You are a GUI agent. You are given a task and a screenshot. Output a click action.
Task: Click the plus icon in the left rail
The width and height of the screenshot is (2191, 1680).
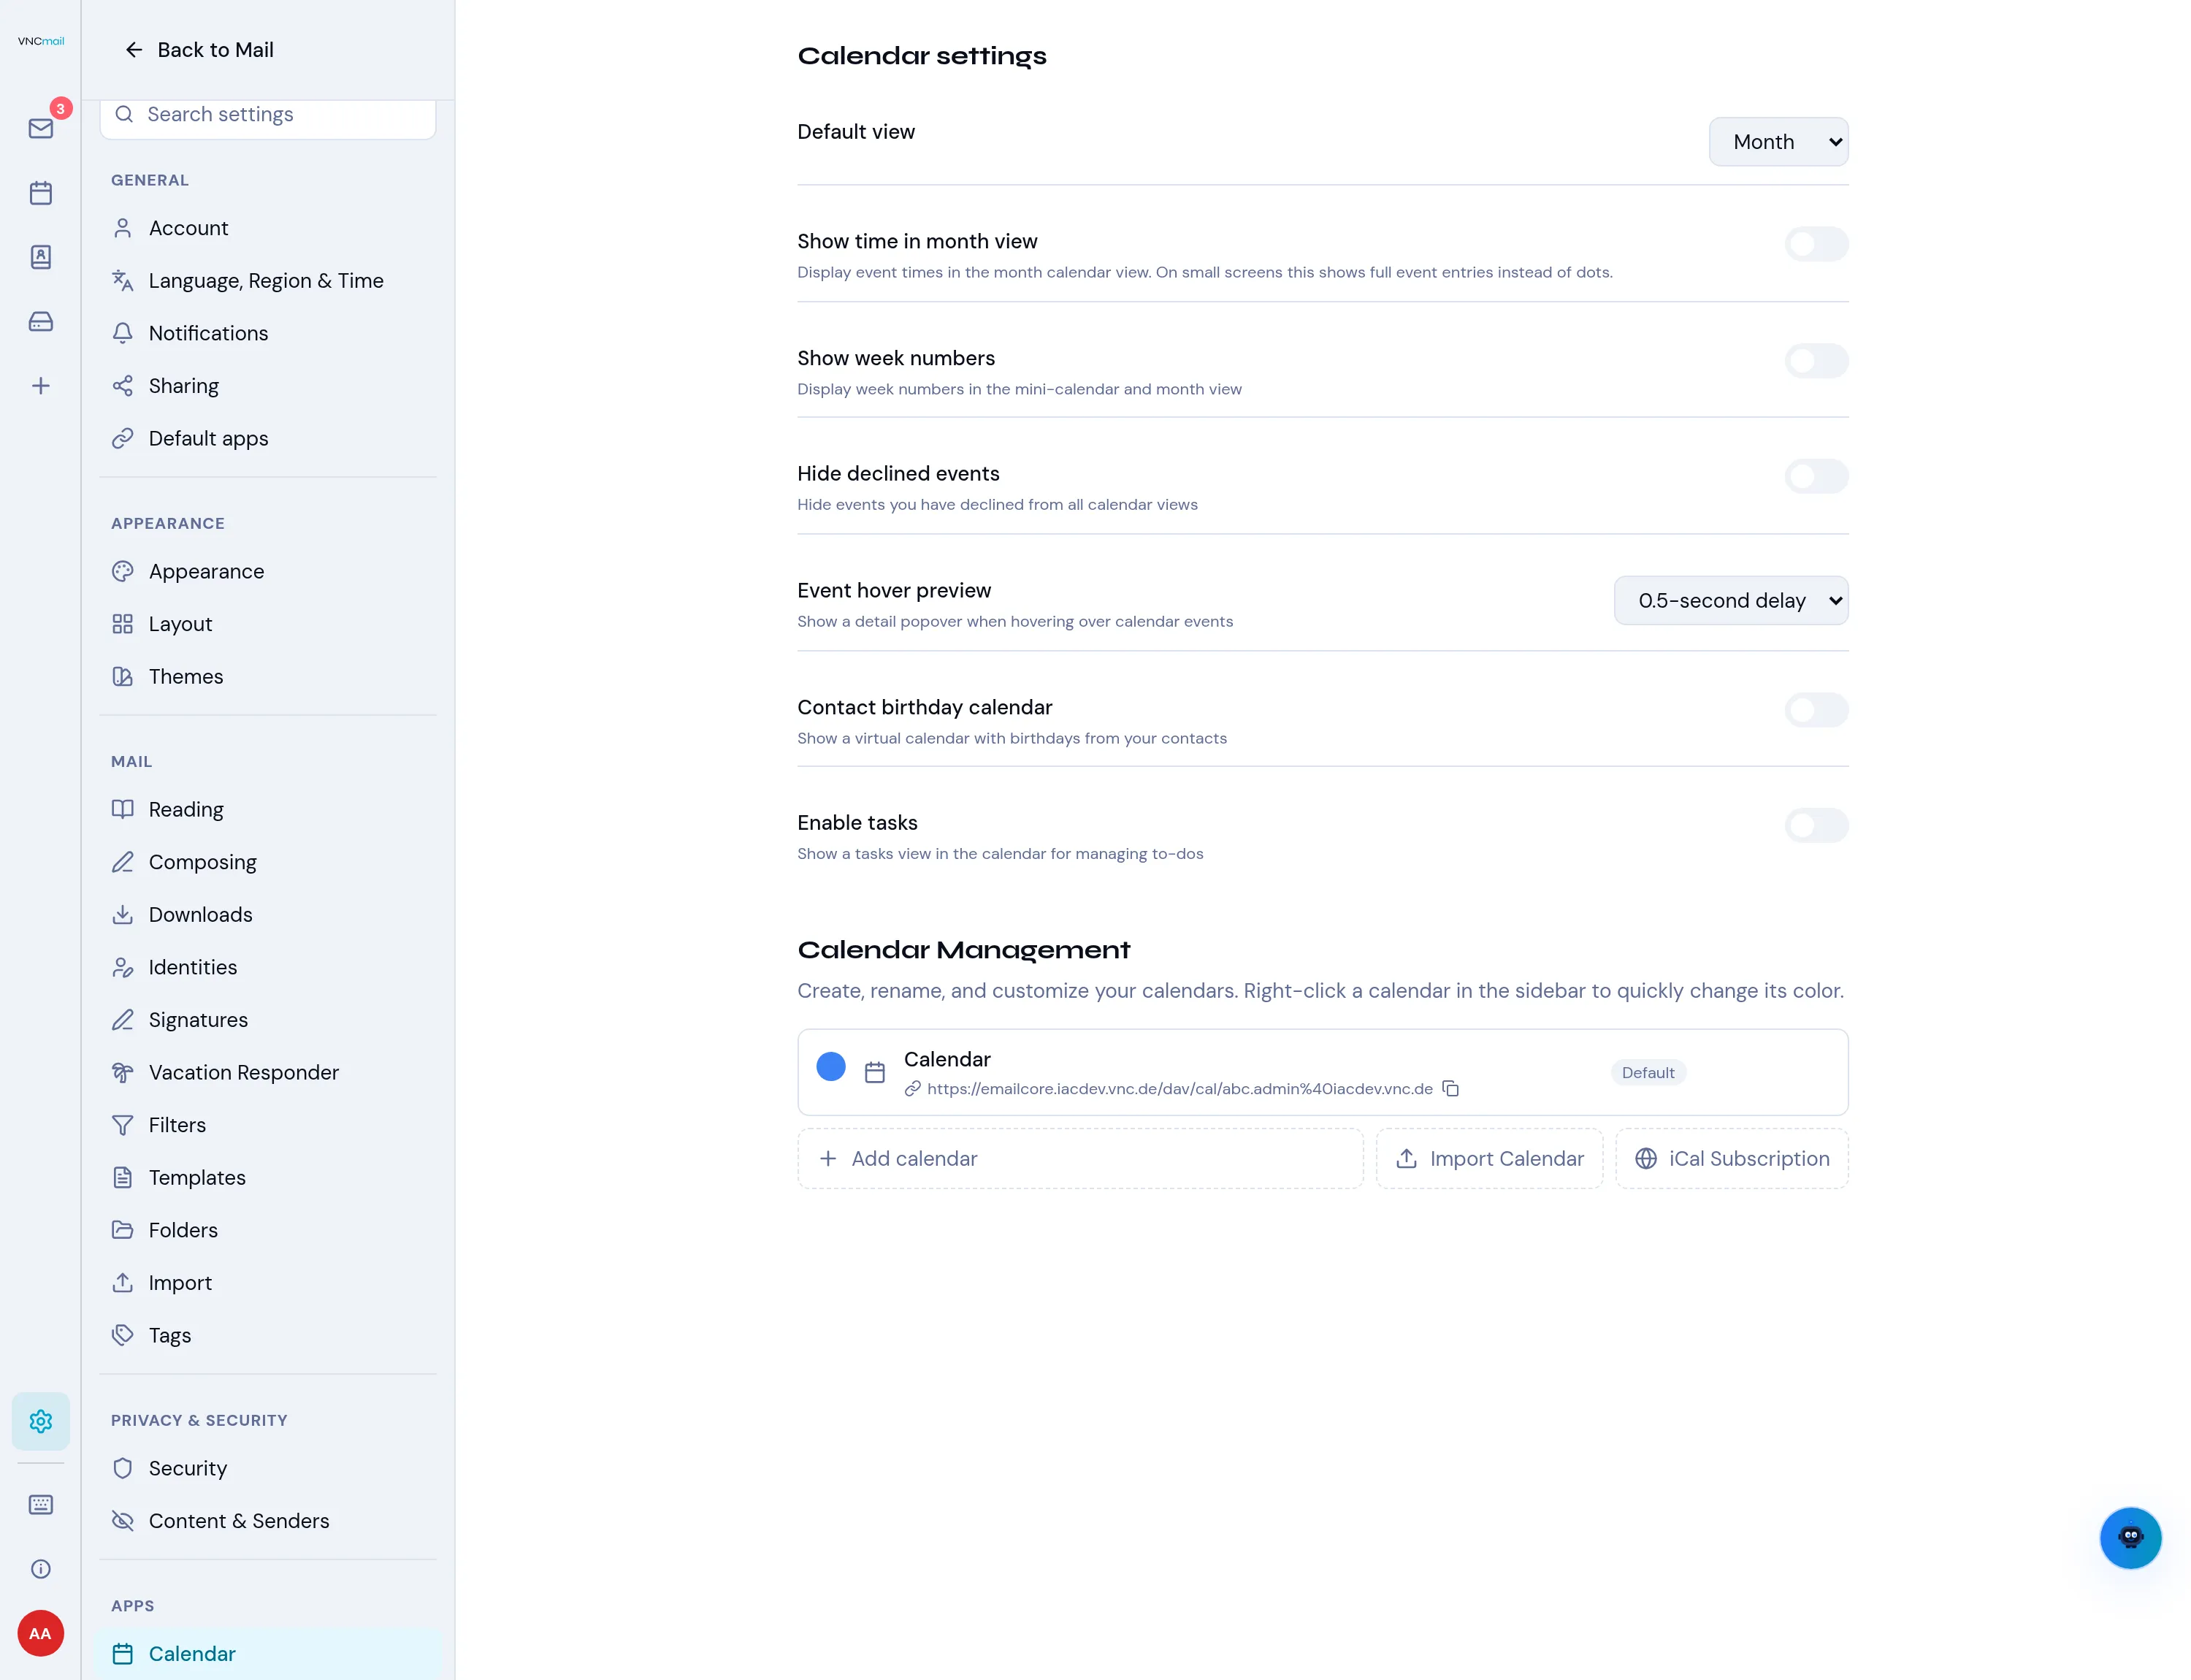coord(41,386)
